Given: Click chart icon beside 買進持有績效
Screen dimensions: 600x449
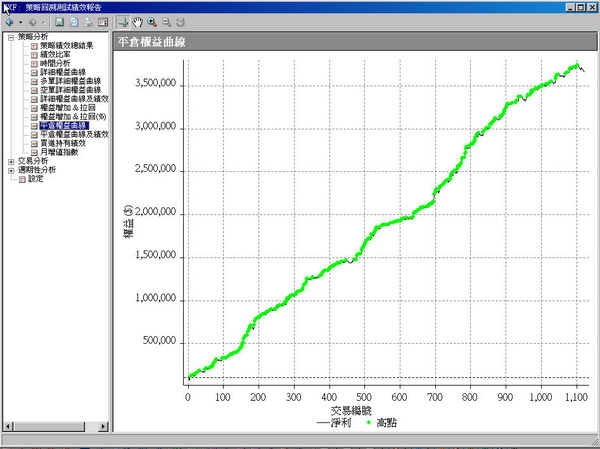Looking at the screenshot, I should pyautogui.click(x=34, y=144).
